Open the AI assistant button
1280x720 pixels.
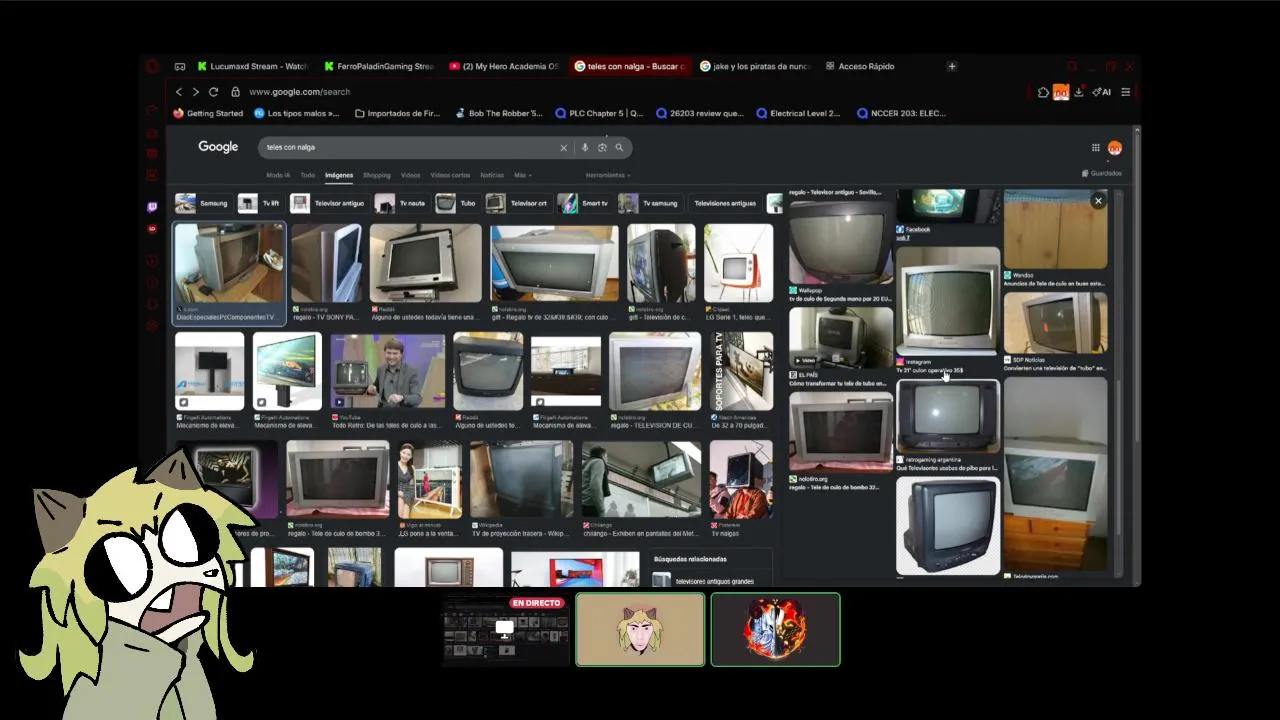[x=1102, y=92]
